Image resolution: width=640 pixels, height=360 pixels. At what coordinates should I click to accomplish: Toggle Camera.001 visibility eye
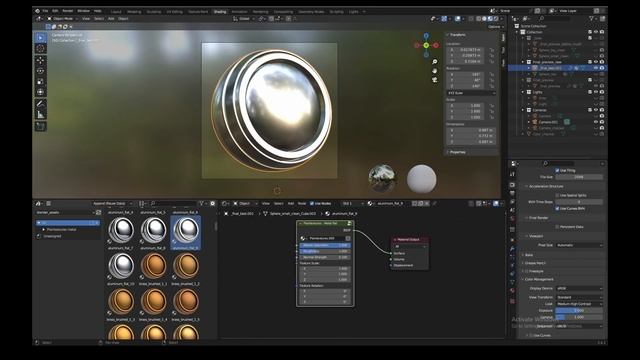(x=596, y=122)
